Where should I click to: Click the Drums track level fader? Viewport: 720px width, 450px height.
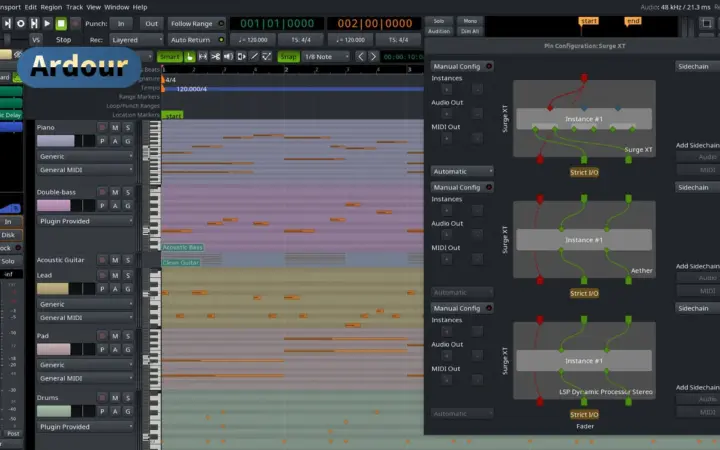tap(66, 411)
